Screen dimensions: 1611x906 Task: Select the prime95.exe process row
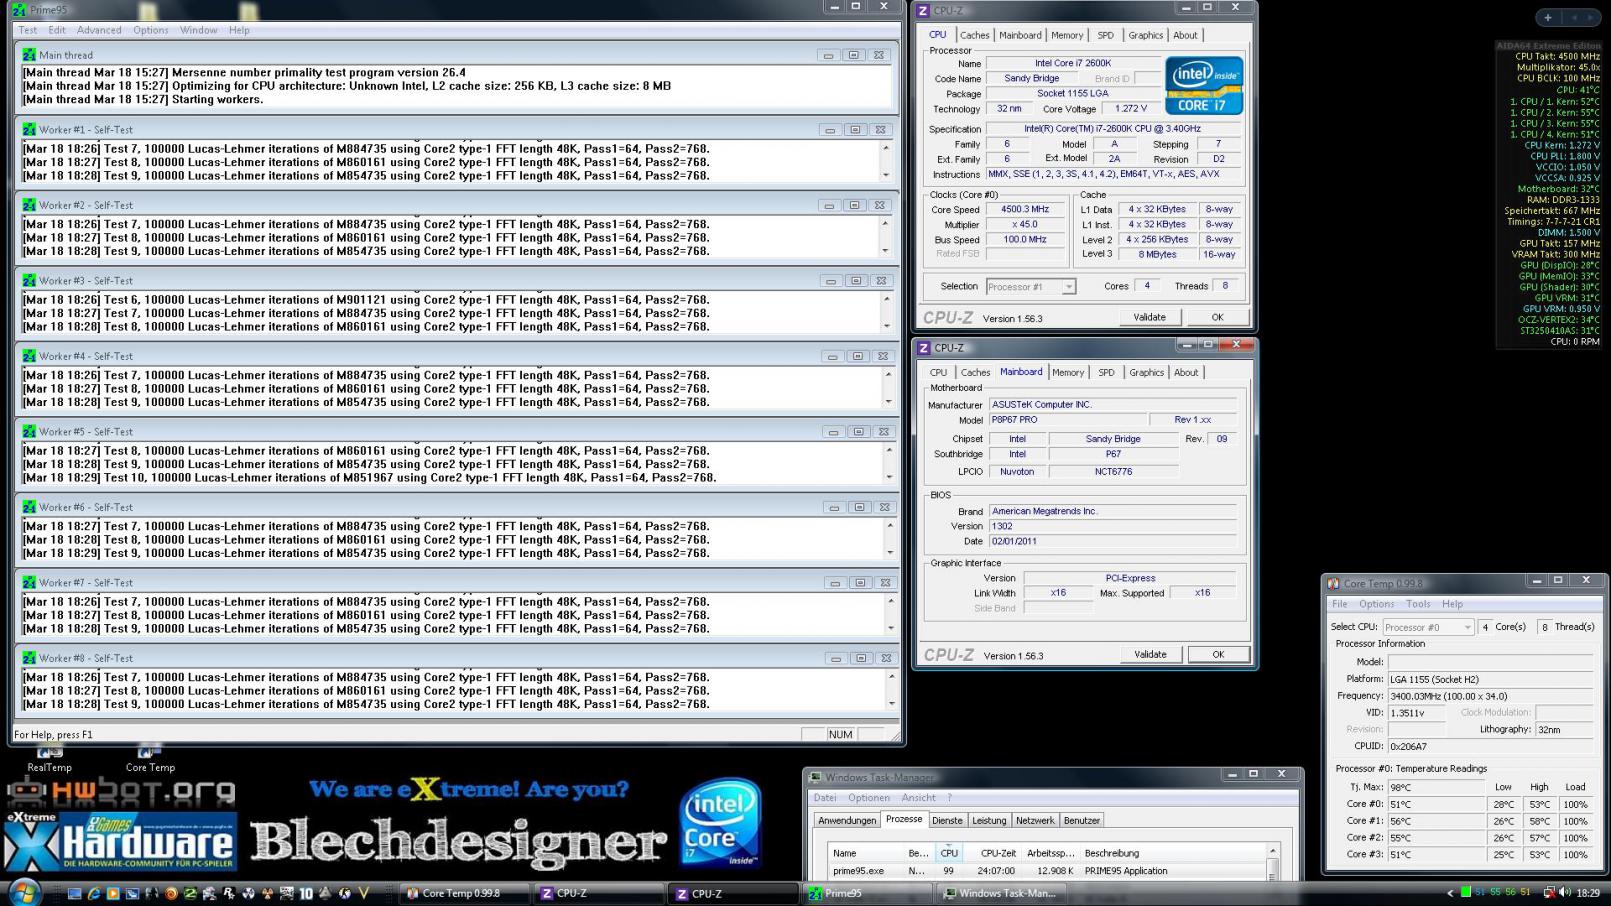tap(1046, 871)
